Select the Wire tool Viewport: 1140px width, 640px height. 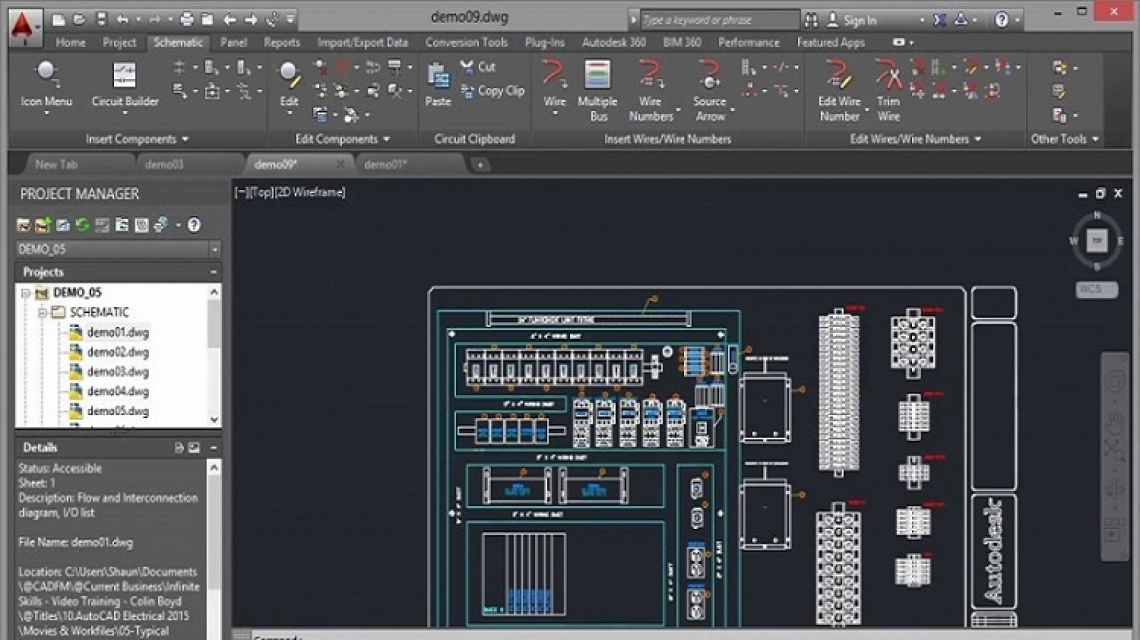pos(554,86)
